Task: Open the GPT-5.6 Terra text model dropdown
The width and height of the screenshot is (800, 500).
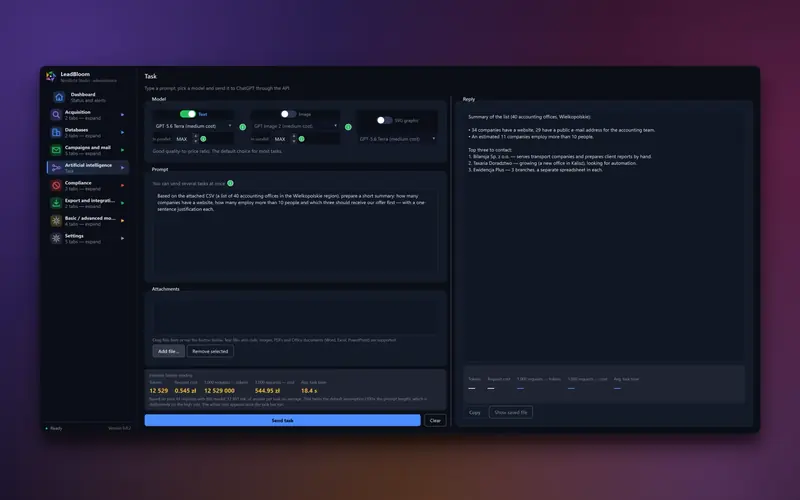Action: tap(193, 126)
